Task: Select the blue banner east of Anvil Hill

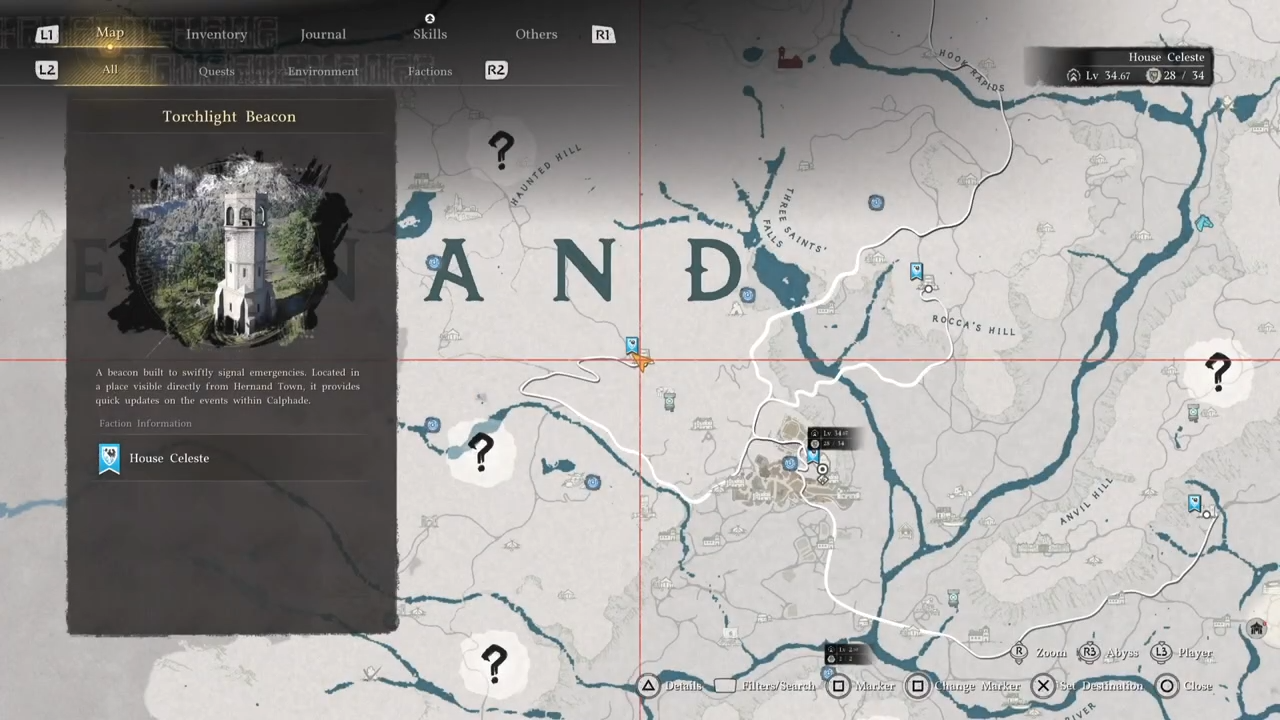Action: pyautogui.click(x=1194, y=503)
